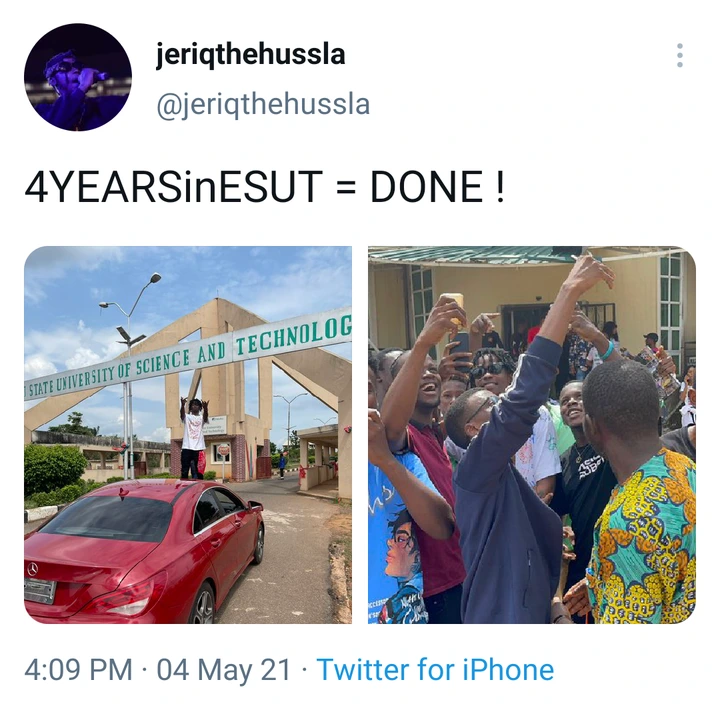Click the 4:09 PM timestamp
Viewport: 720px width, 710px height.
(78, 669)
